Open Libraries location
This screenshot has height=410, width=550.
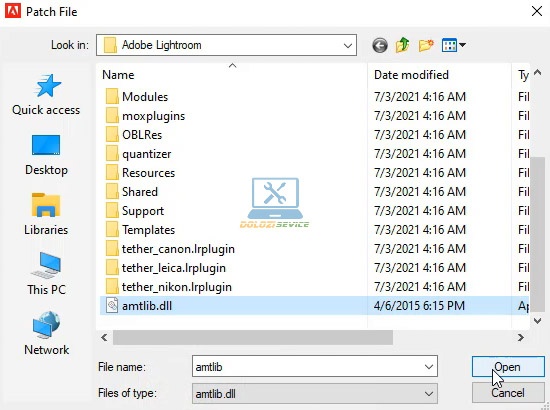pos(46,215)
